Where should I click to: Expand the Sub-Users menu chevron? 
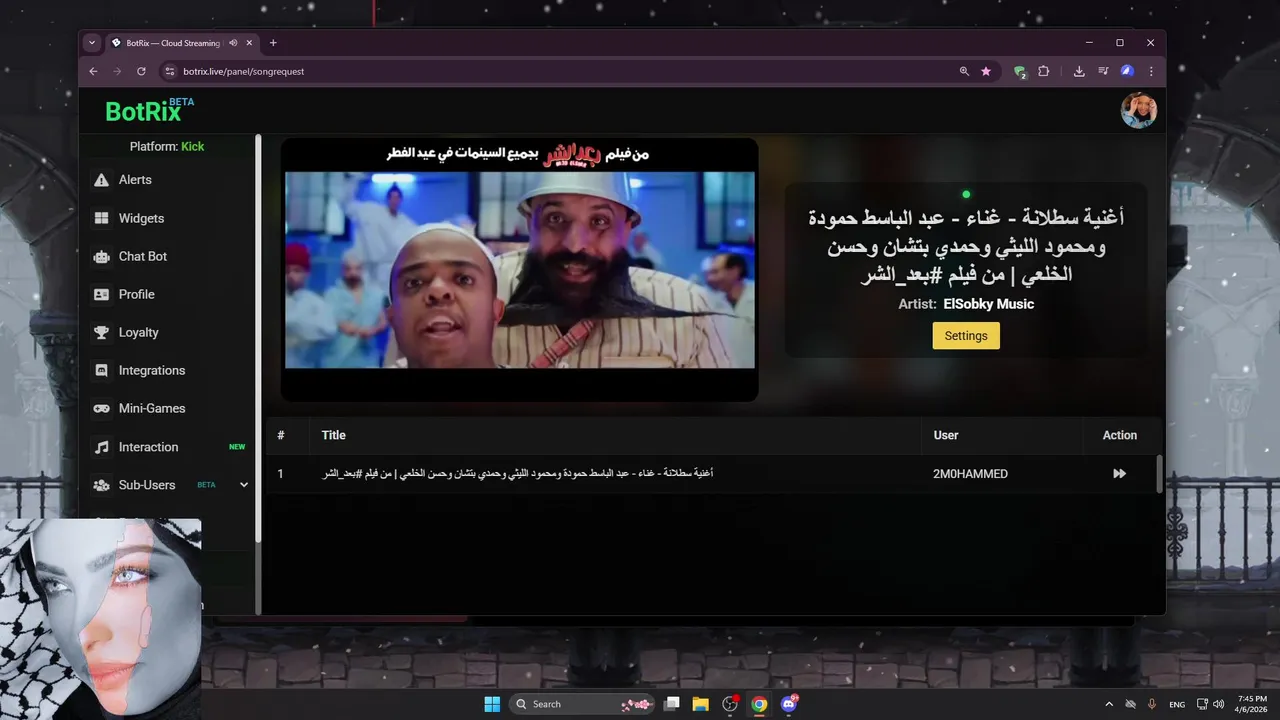[244, 485]
